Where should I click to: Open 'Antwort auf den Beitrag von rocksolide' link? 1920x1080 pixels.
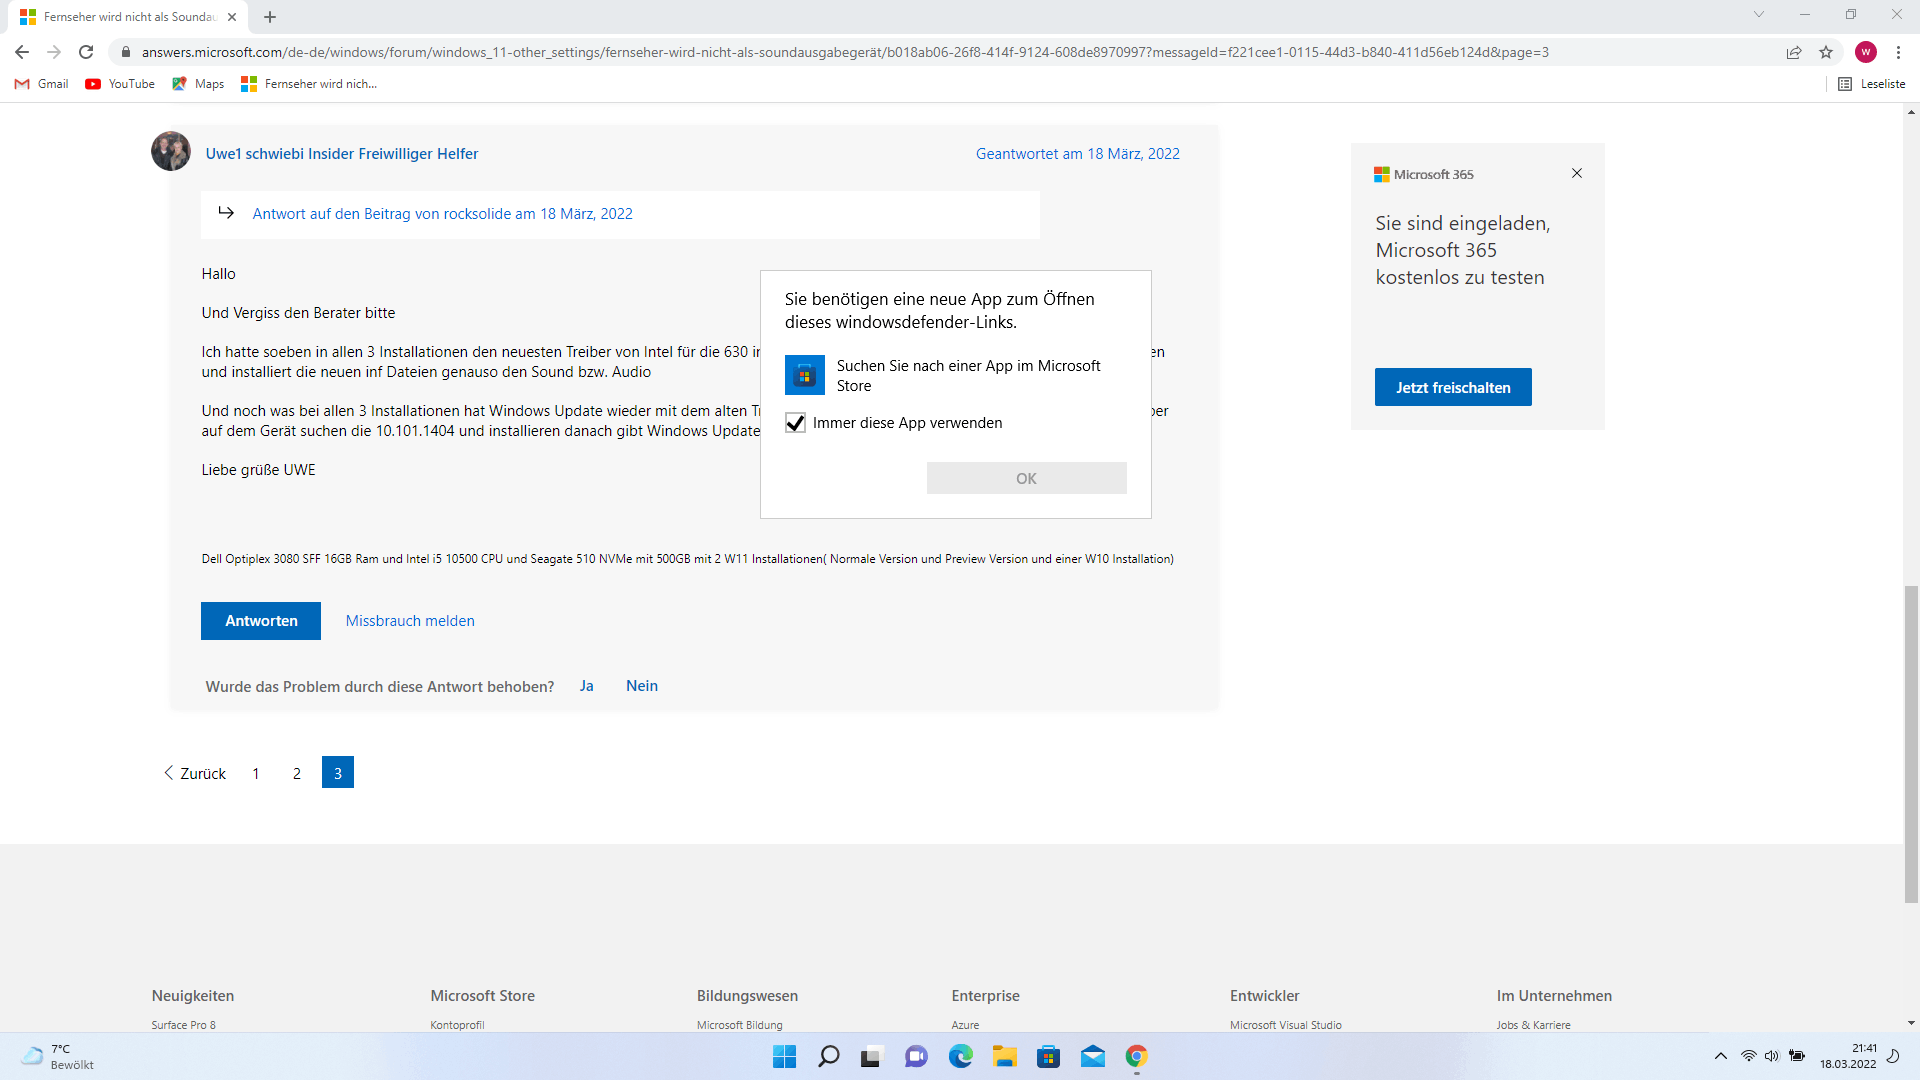pos(442,213)
